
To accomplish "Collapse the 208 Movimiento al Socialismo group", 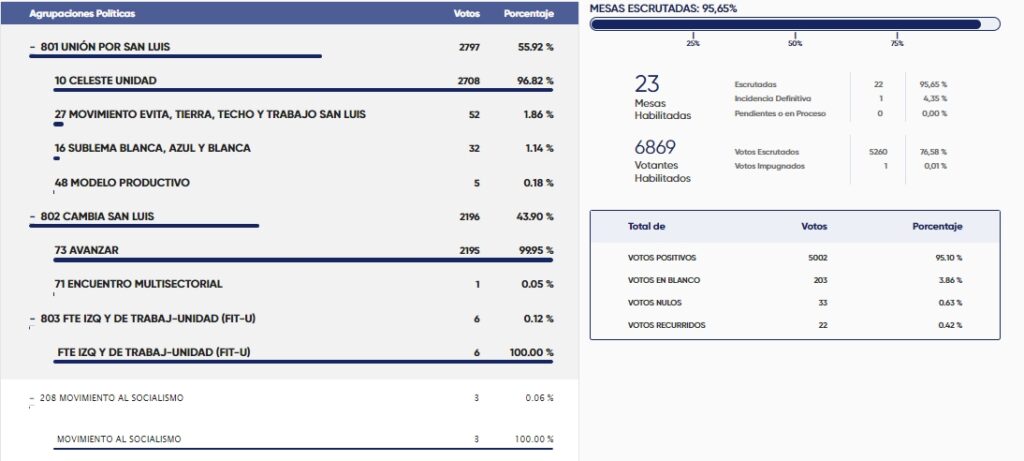I will 33,398.
